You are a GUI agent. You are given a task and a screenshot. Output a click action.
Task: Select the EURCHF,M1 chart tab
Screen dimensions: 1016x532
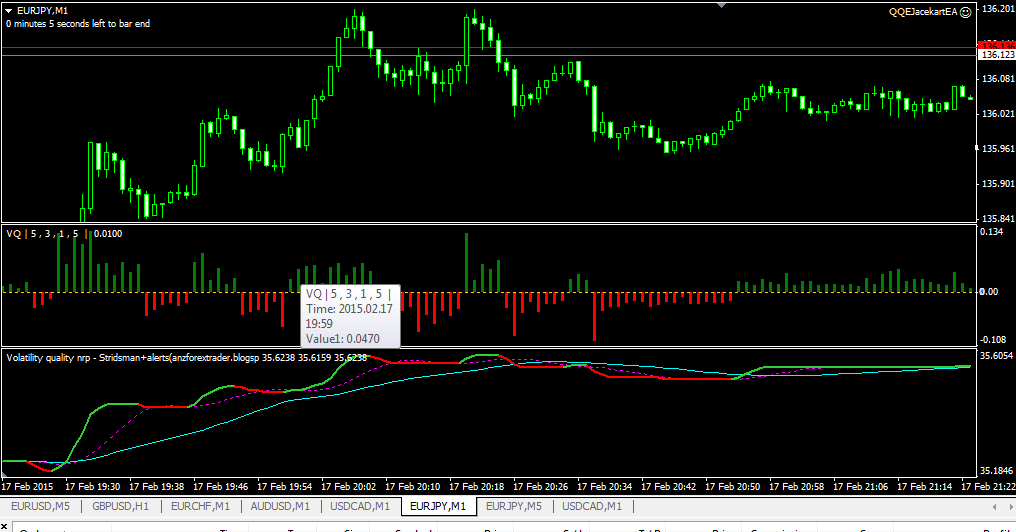200,506
